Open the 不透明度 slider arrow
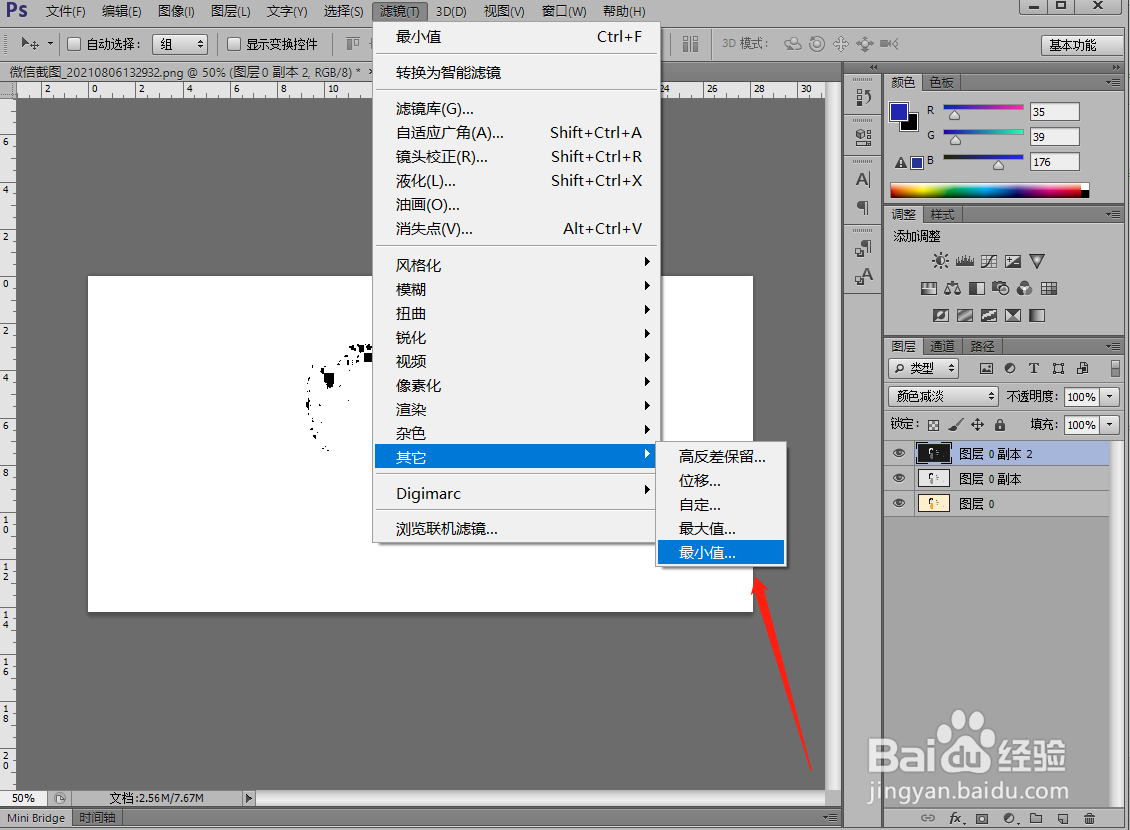 coord(1110,396)
